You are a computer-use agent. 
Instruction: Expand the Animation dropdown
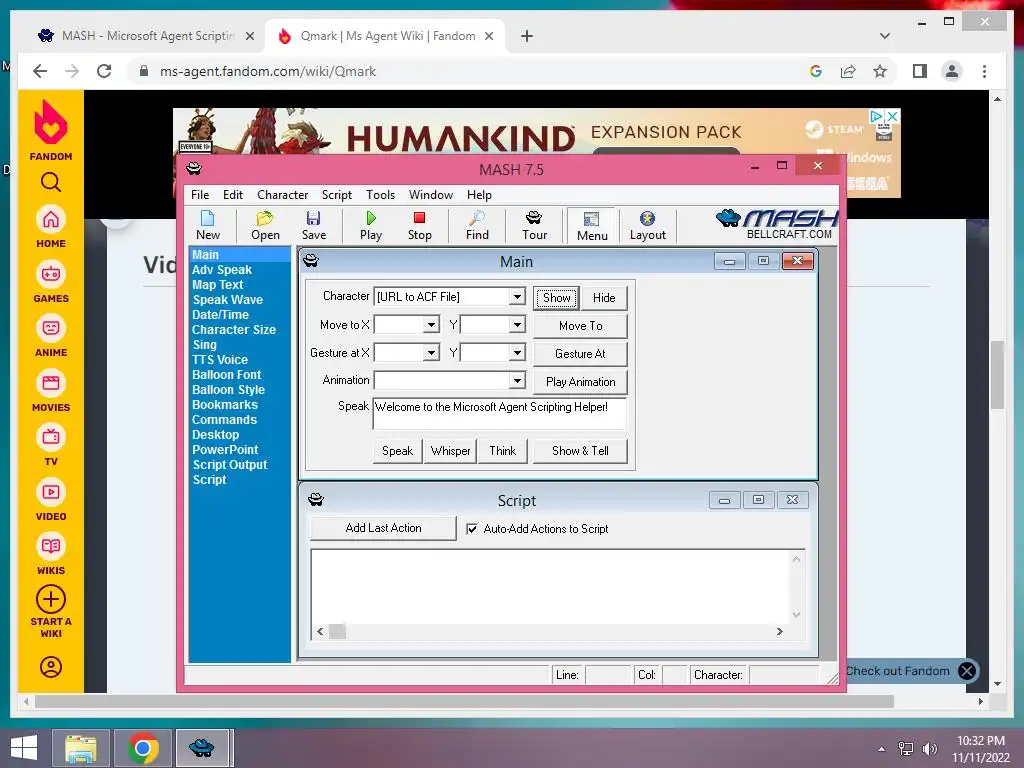click(x=517, y=380)
